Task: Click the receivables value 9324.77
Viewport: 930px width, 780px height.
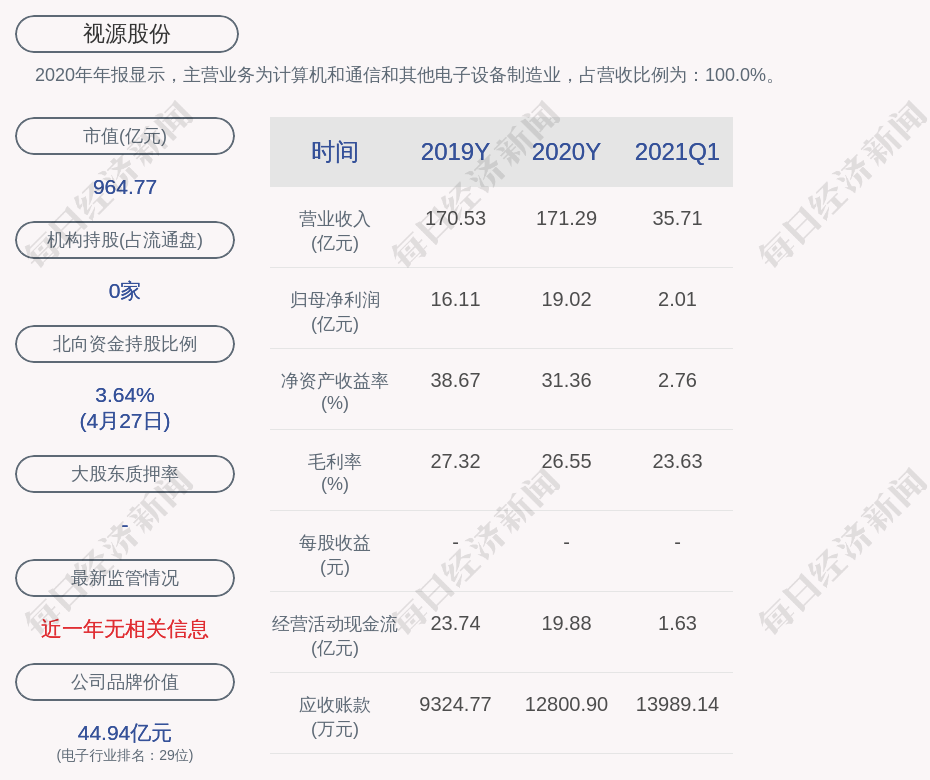Action: [456, 705]
